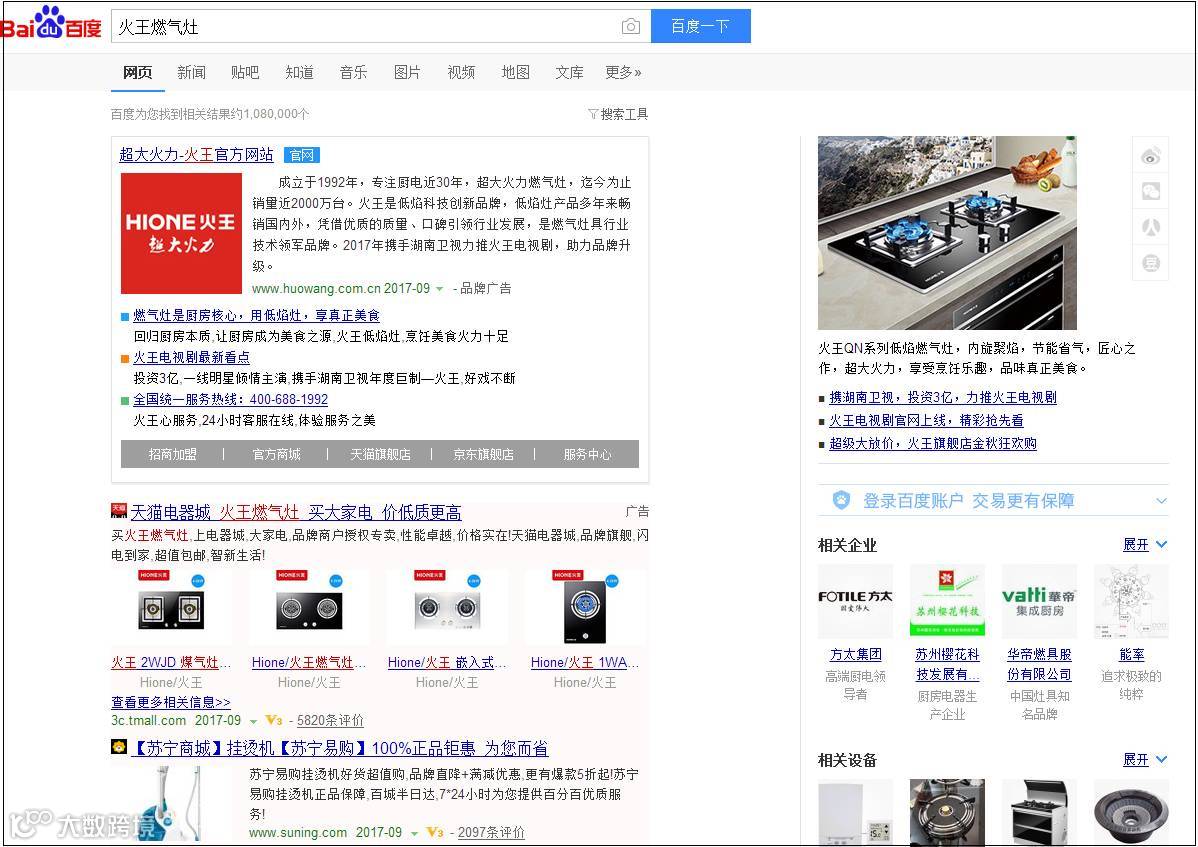Image resolution: width=1198 pixels, height=847 pixels.
Task: Click the Renren 人 share icon
Action: [x=1151, y=227]
